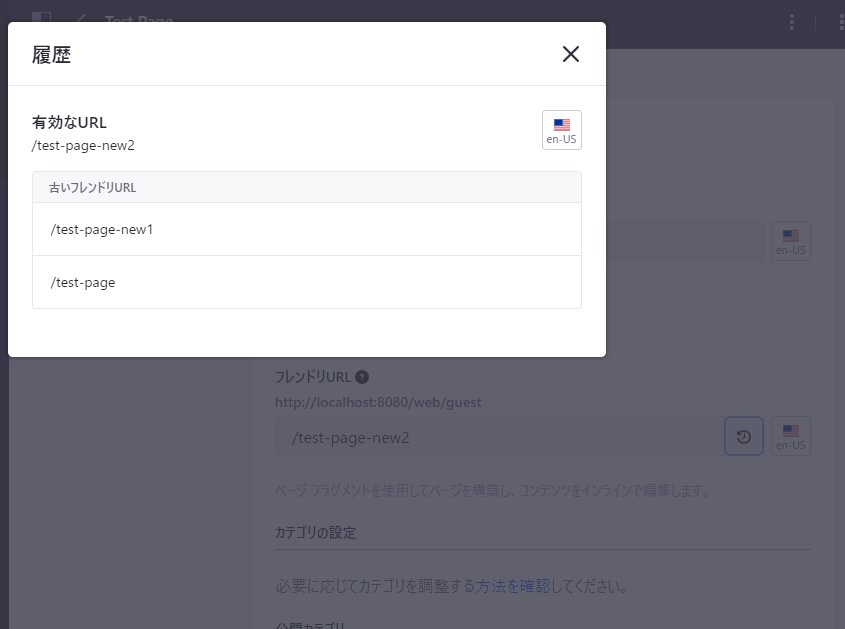Screen dimensions: 845x629
Task: Toggle the sidebar panel icon at top left
Action: tap(41, 19)
